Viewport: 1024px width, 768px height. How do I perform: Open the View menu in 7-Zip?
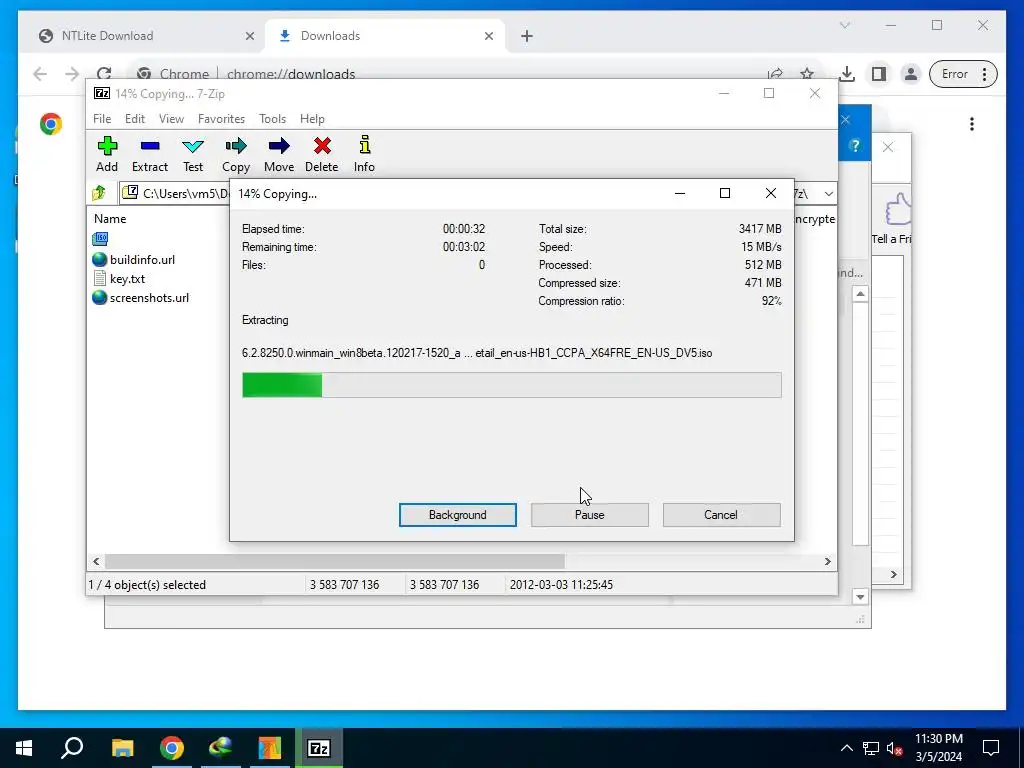[x=171, y=119]
